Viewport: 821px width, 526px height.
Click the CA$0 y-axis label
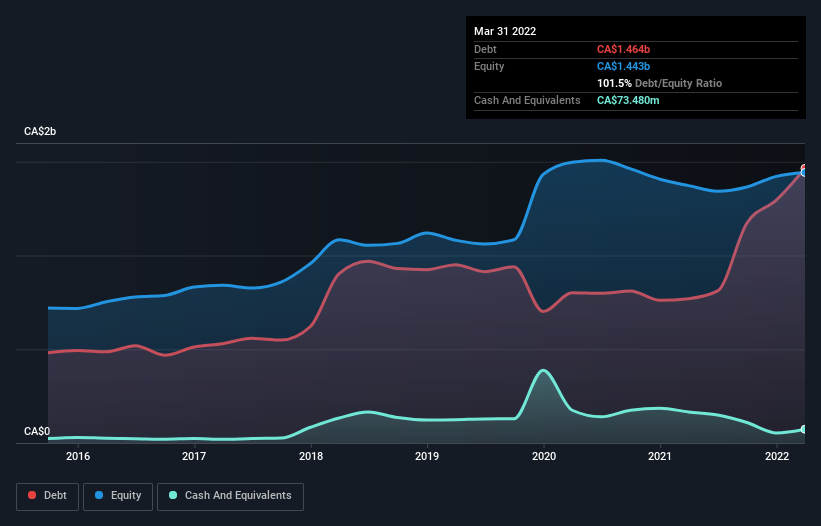point(37,431)
